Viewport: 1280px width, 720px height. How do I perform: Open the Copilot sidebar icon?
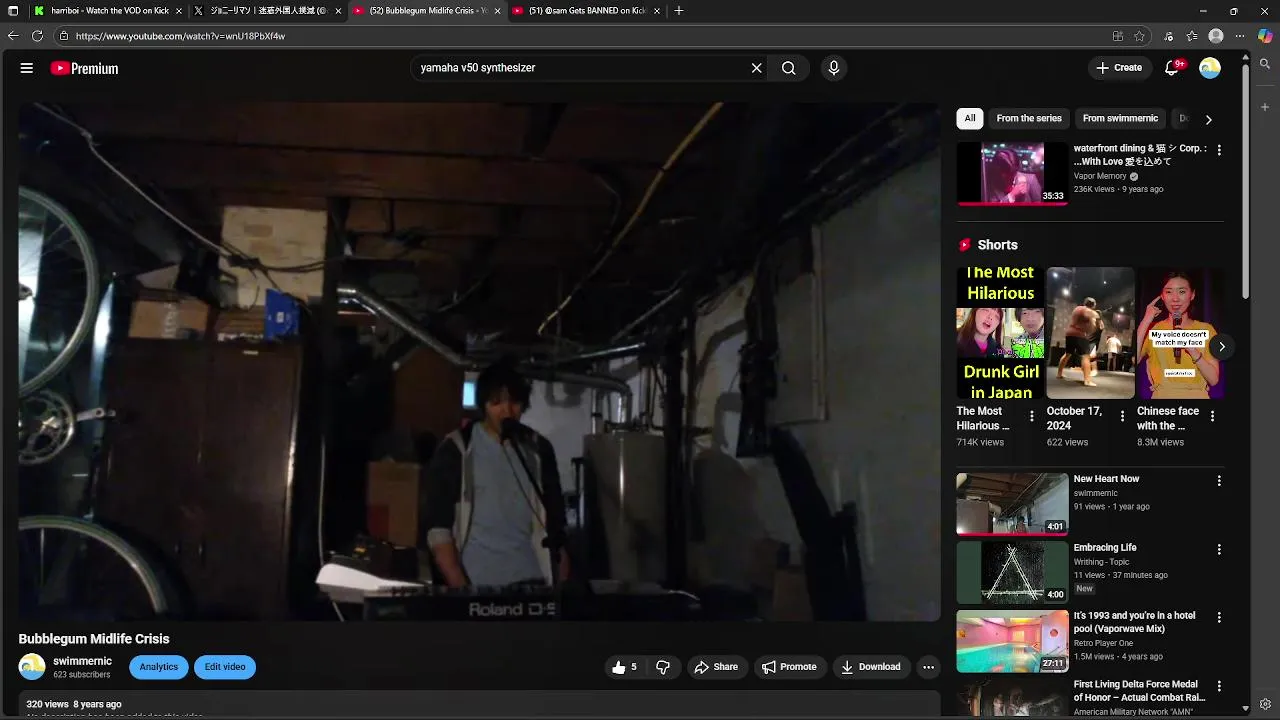pos(1265,36)
